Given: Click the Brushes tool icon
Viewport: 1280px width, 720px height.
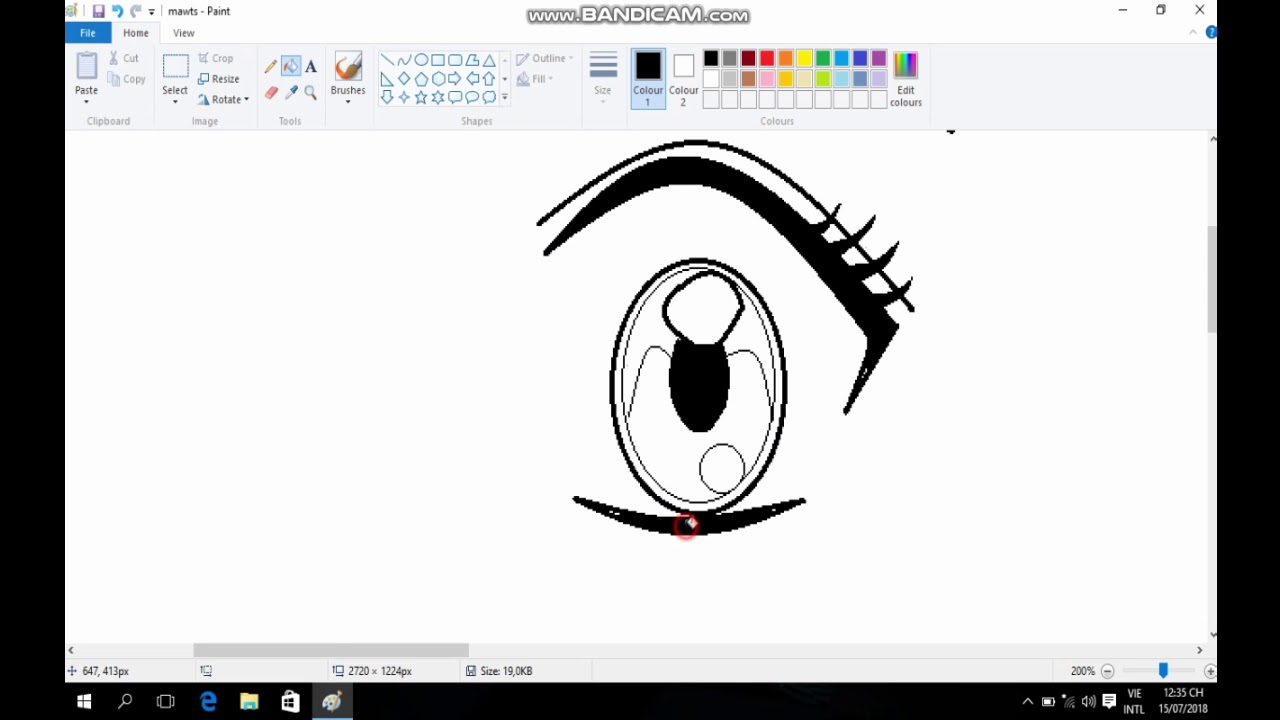Looking at the screenshot, I should (348, 67).
